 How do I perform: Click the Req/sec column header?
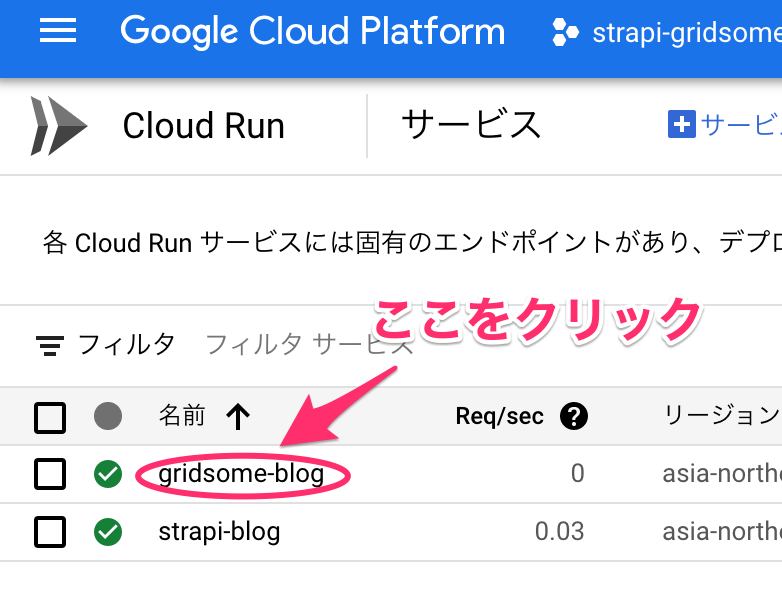(499, 416)
